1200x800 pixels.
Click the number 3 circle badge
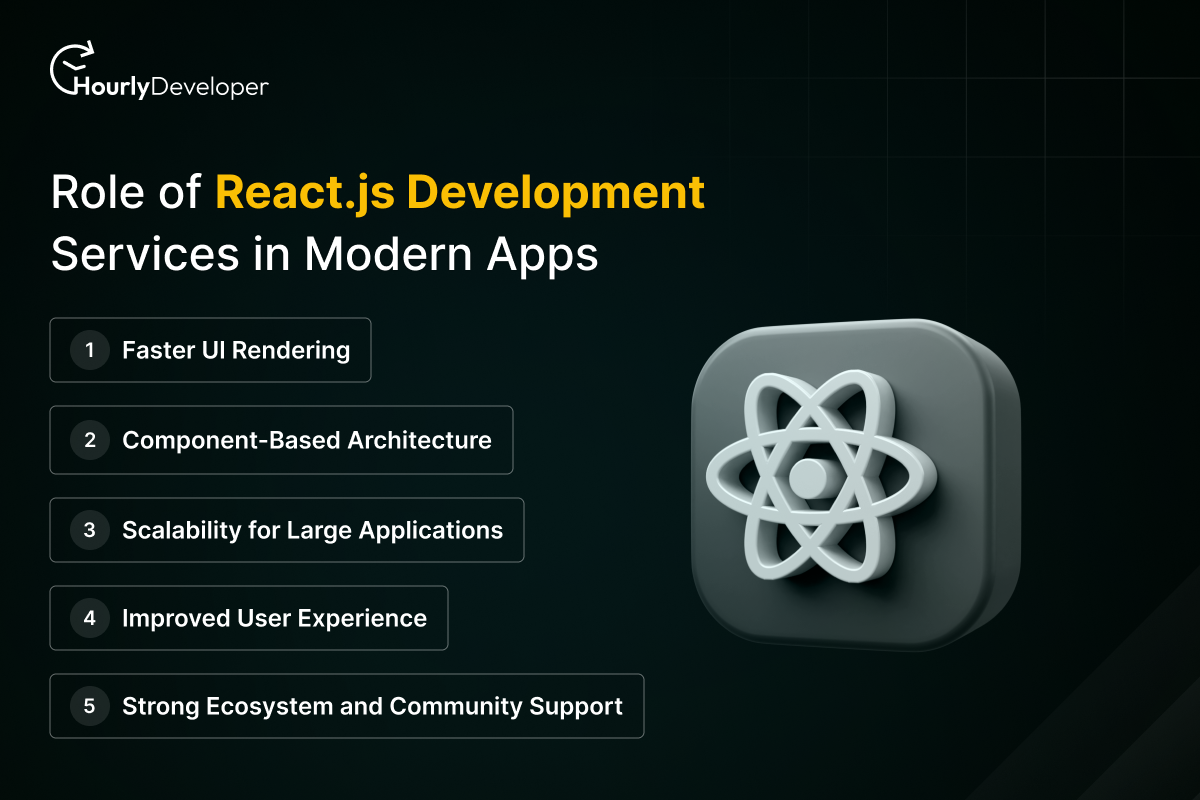click(89, 530)
